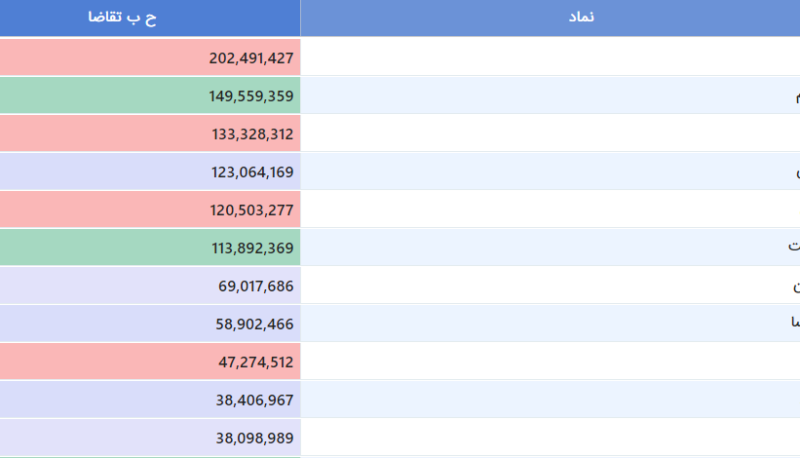The width and height of the screenshot is (800, 458).
Task: Select the نماد cell beside 133,328,312
Action: [550, 134]
